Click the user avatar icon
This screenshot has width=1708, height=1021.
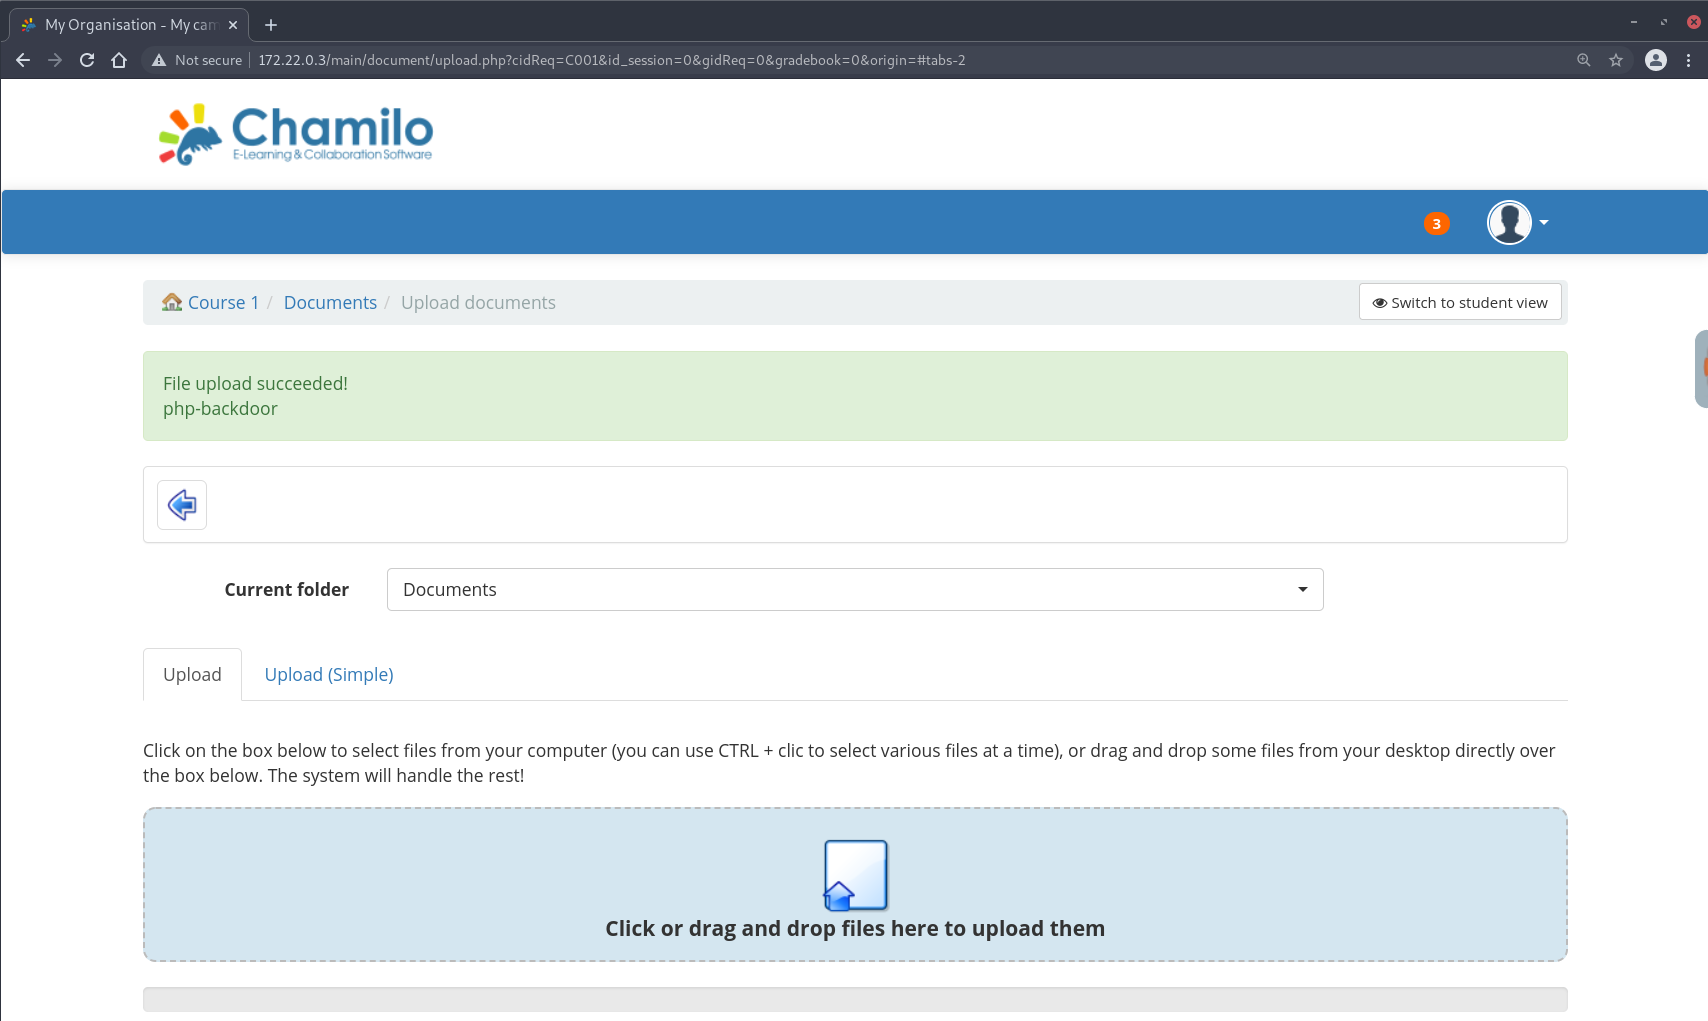point(1508,222)
